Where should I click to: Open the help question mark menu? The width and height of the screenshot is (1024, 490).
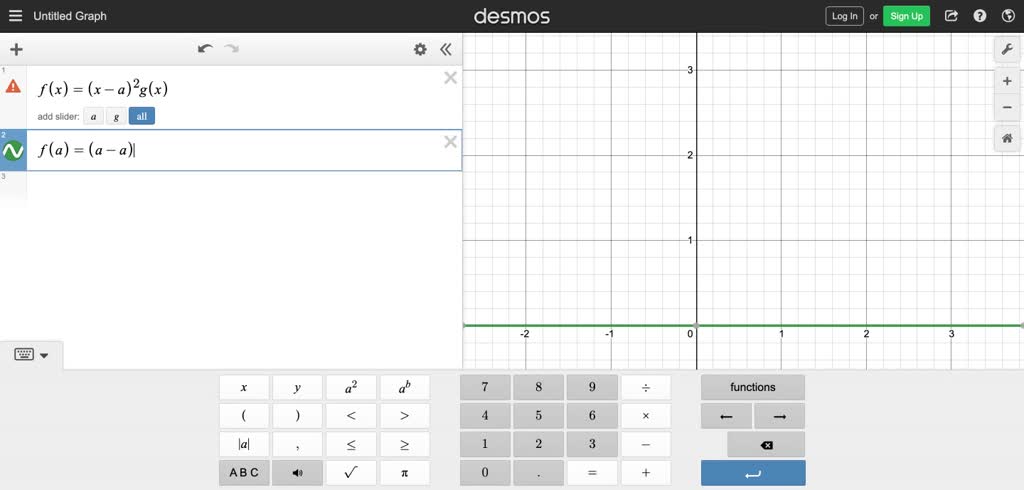tap(980, 16)
